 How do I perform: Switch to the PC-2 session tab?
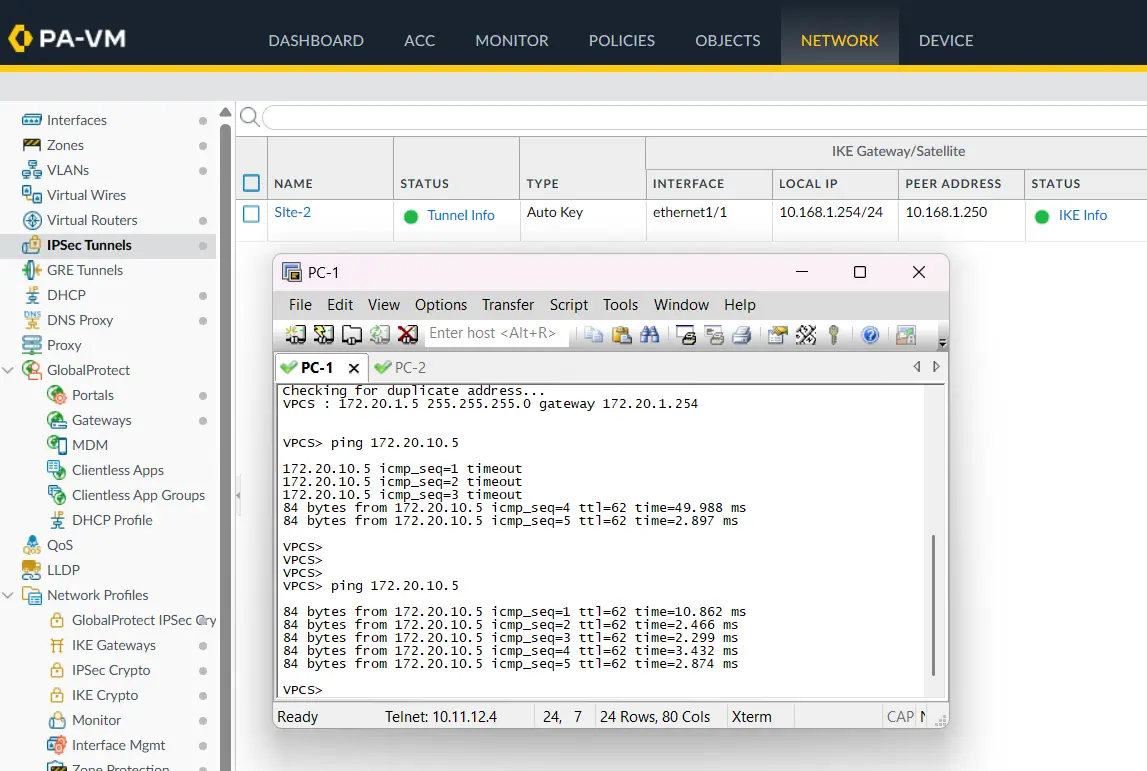(400, 367)
